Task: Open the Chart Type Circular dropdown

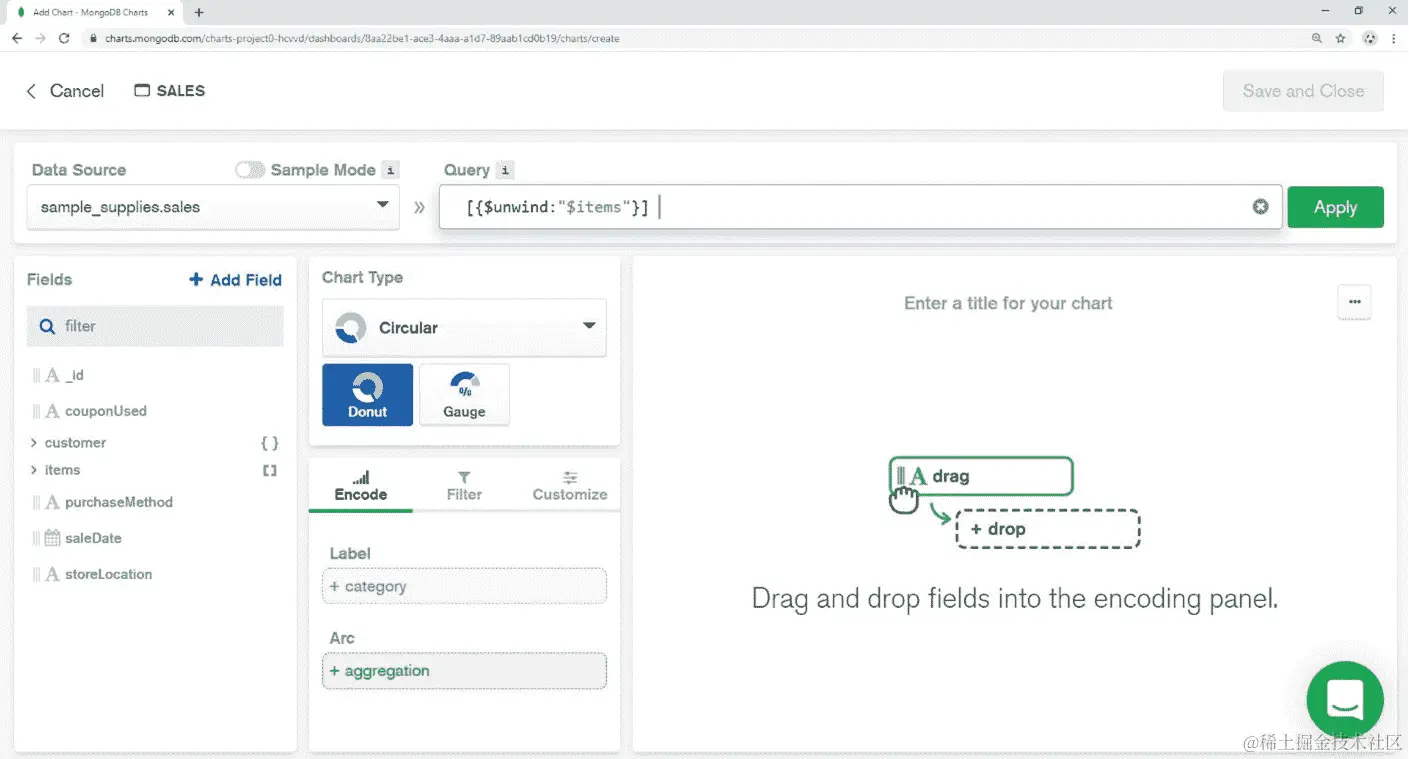Action: (464, 327)
